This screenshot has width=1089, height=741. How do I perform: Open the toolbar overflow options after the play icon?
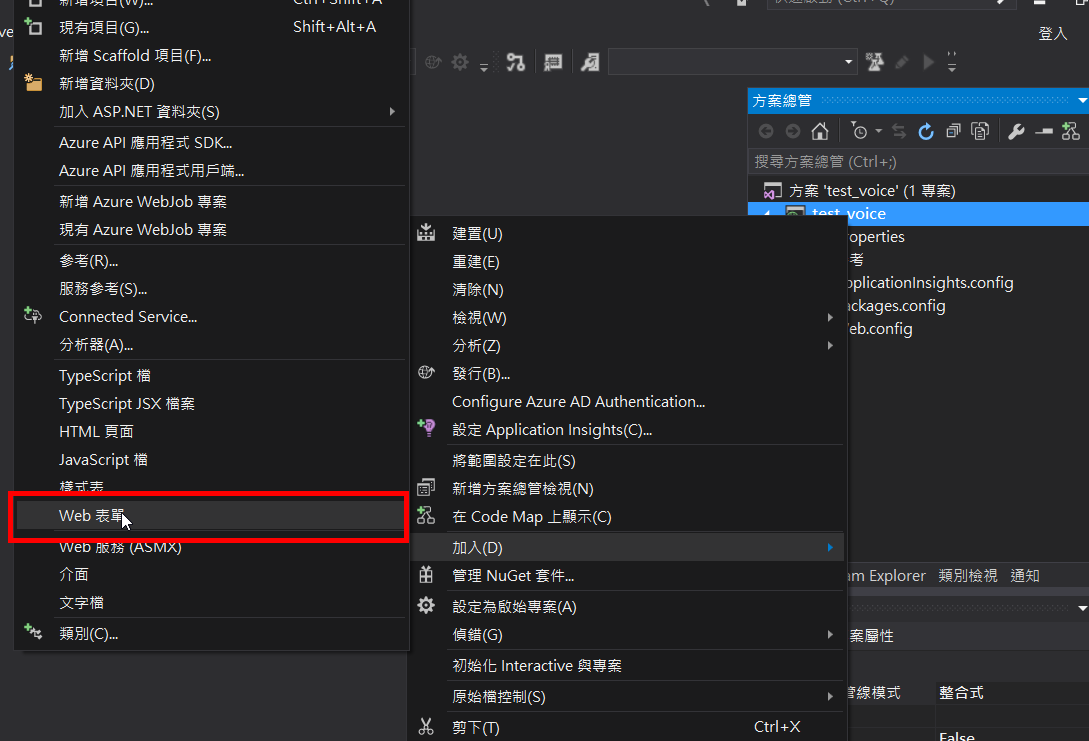(951, 63)
